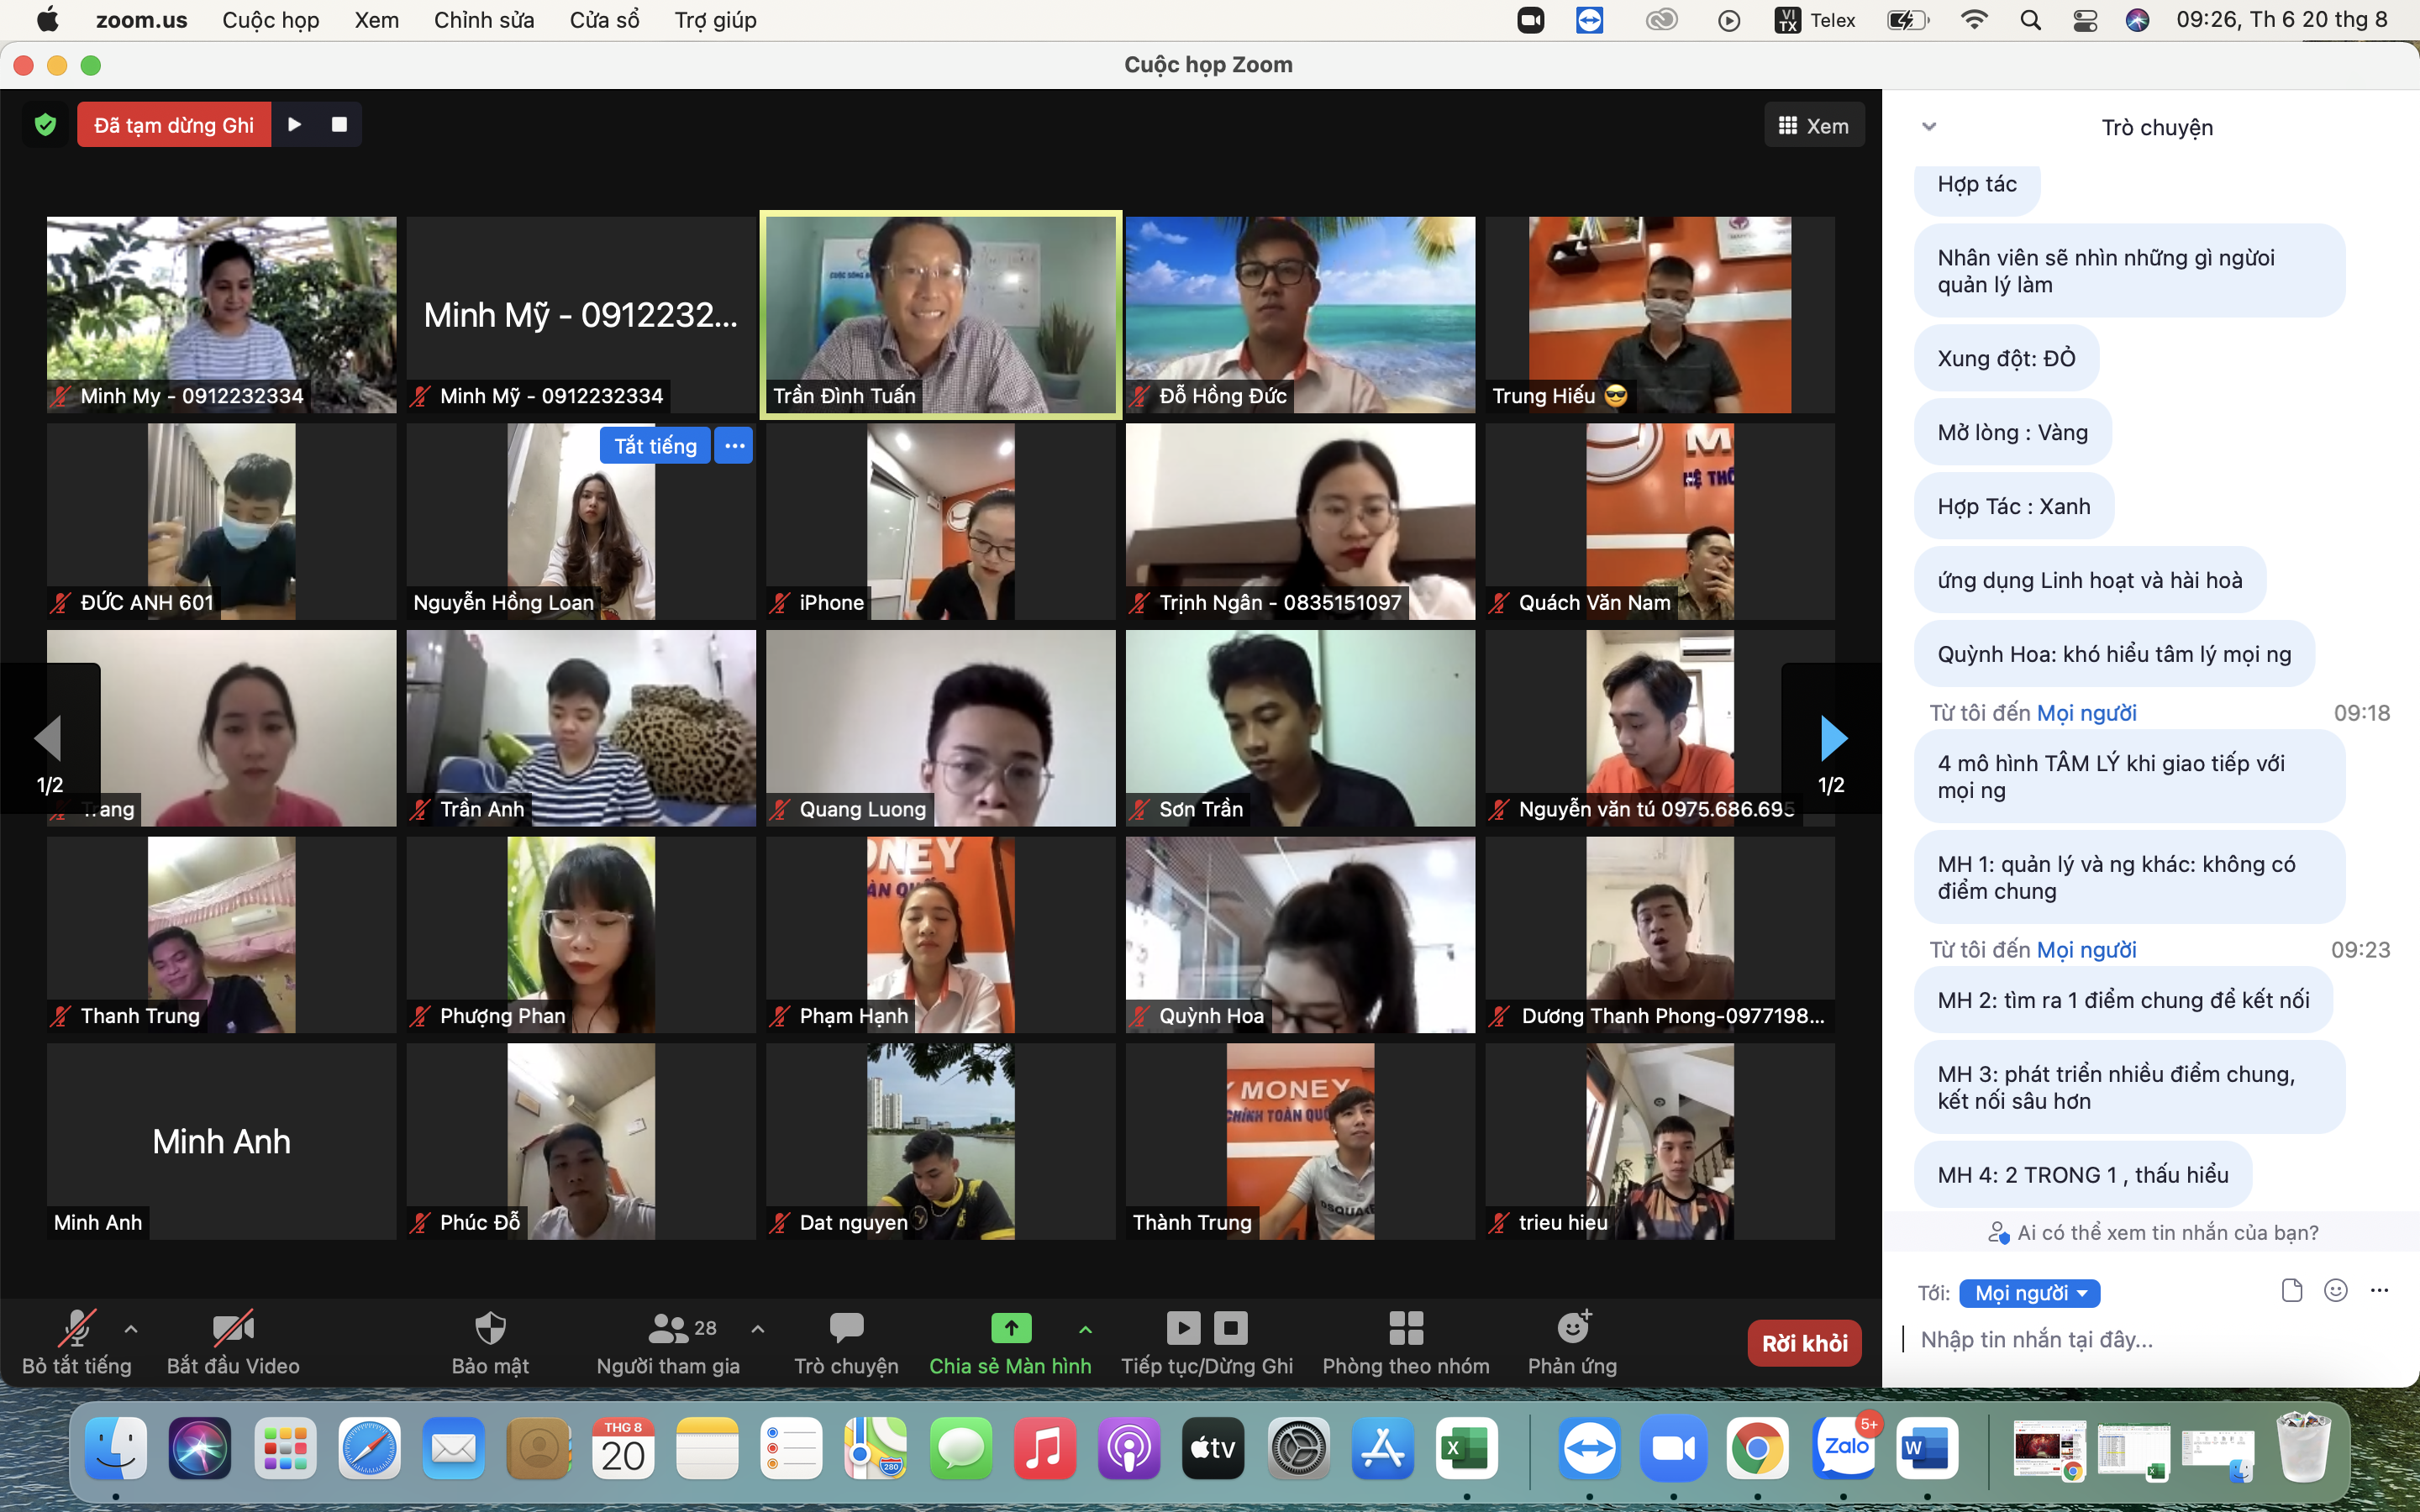
Task: Open the Security (Bảo mật) shield icon
Action: click(x=490, y=1328)
